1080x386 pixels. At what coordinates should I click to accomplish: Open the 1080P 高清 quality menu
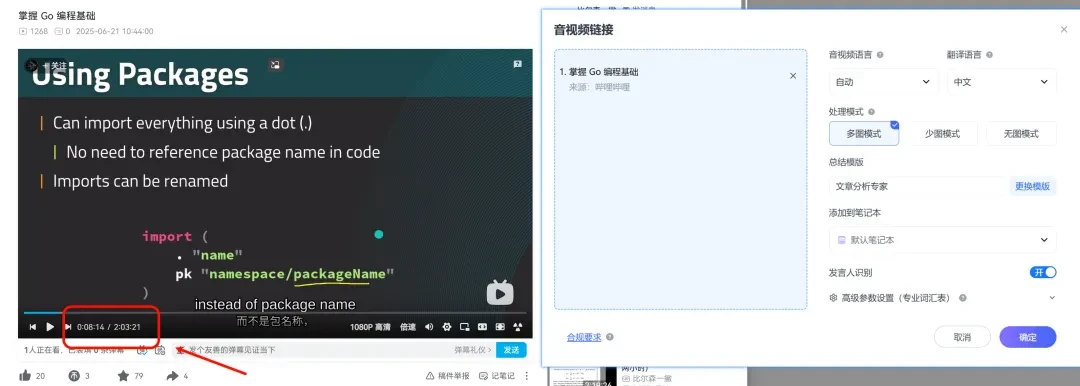pyautogui.click(x=371, y=327)
